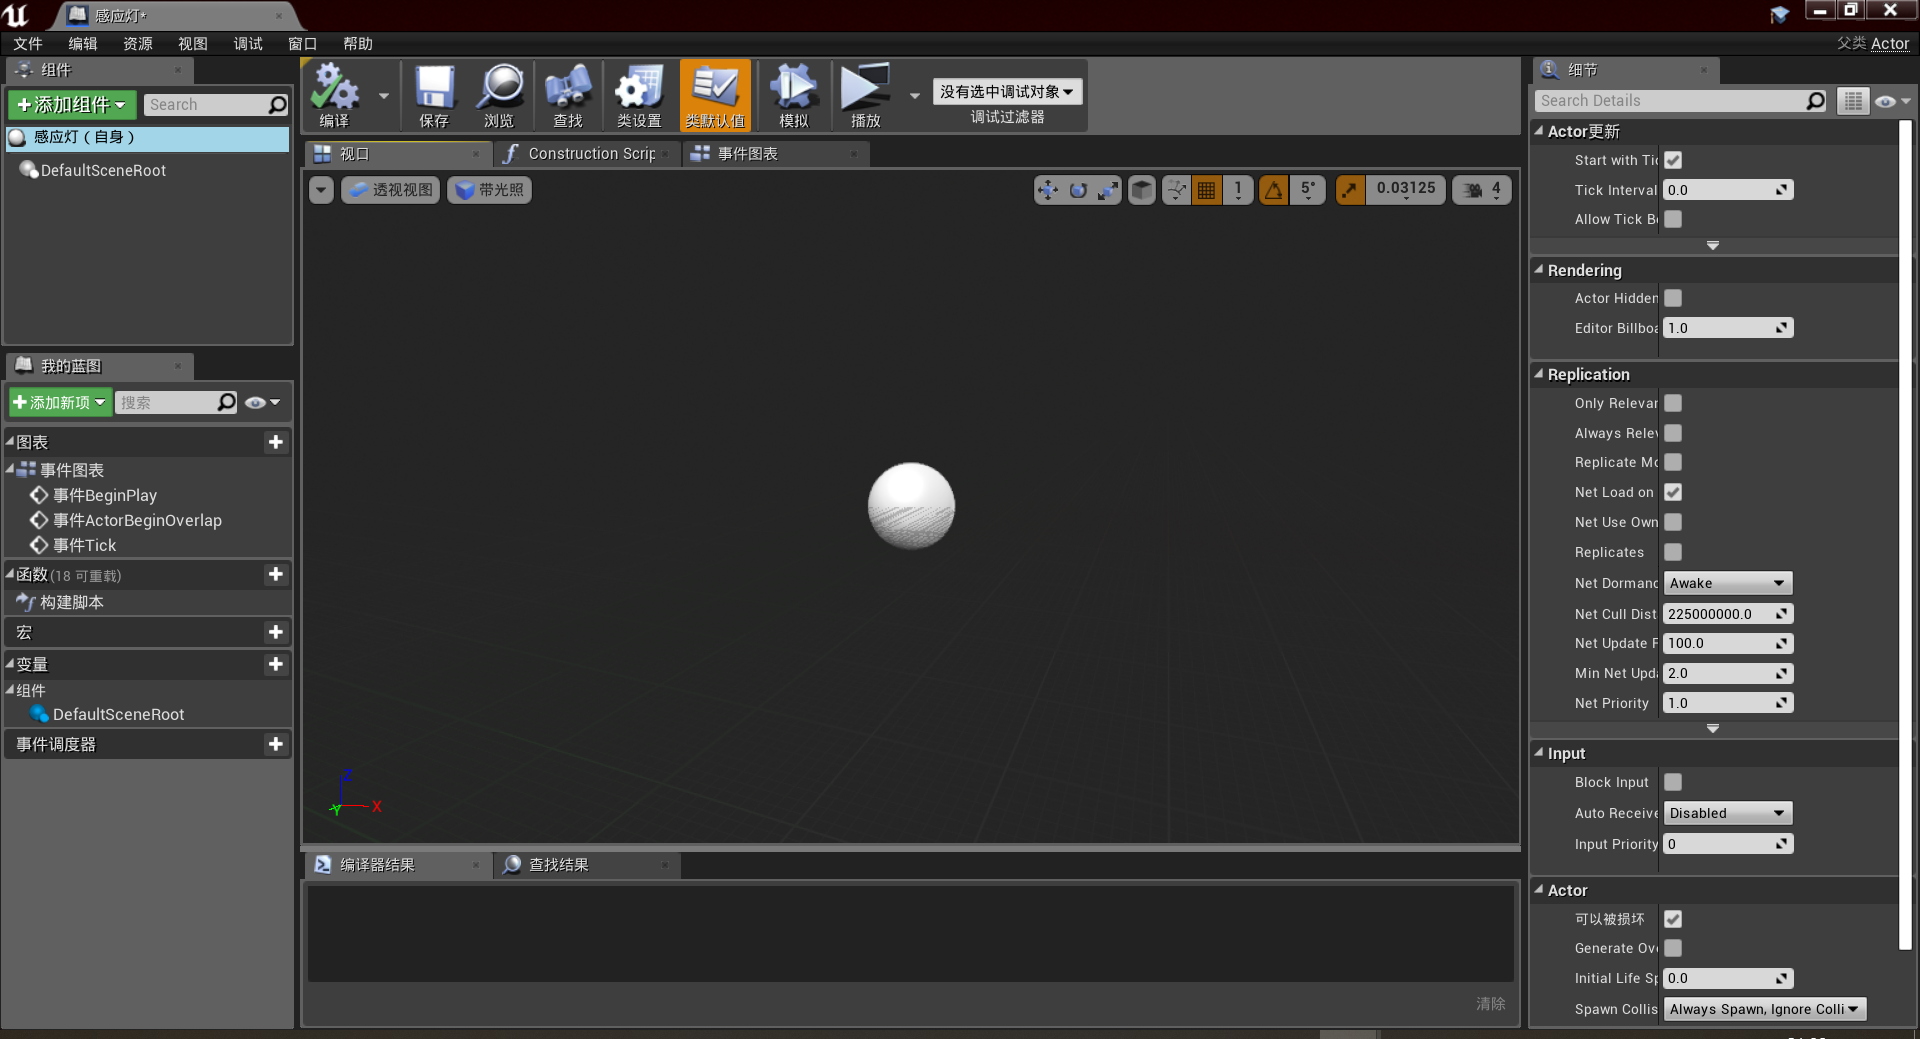Start 模拟 simulation
The width and height of the screenshot is (1920, 1039).
[793, 96]
